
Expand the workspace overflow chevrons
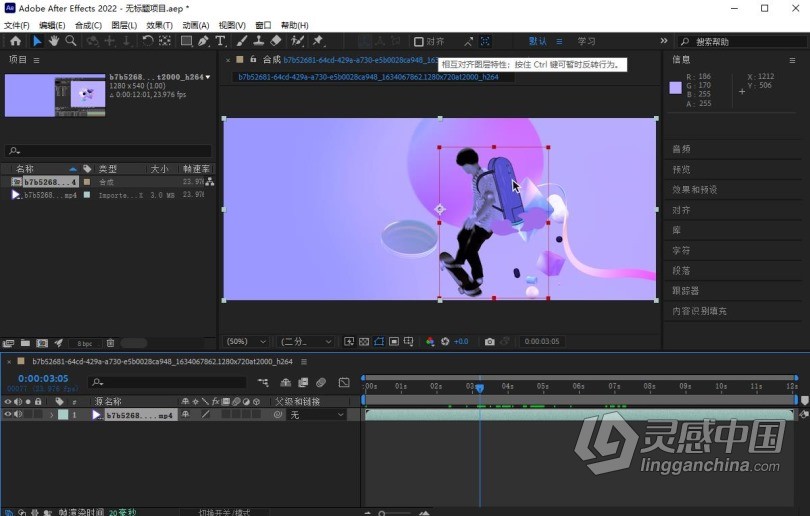pyautogui.click(x=664, y=41)
